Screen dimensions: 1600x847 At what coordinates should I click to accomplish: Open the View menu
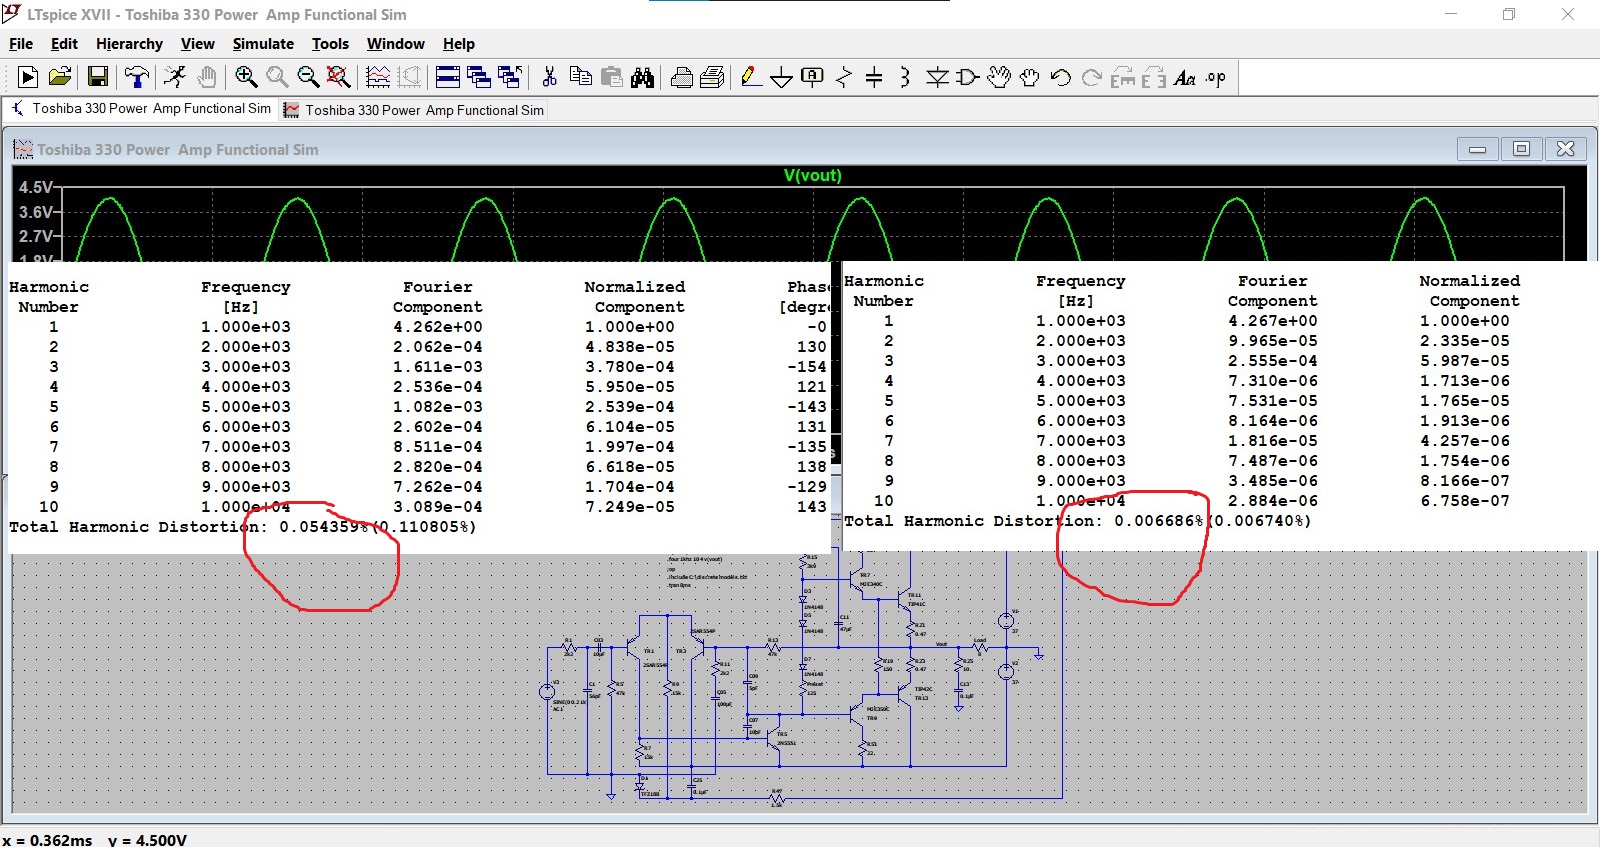point(197,44)
